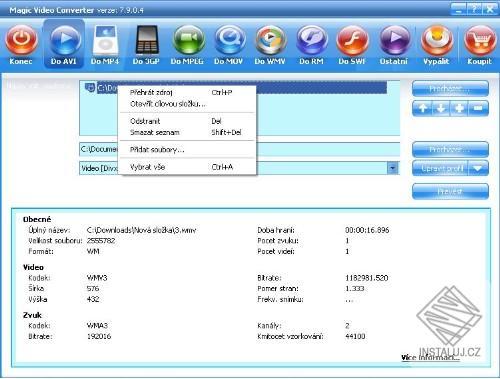Viewport: 500px width, 379px height.
Task: Add a file with the plus button
Action: pos(459,108)
